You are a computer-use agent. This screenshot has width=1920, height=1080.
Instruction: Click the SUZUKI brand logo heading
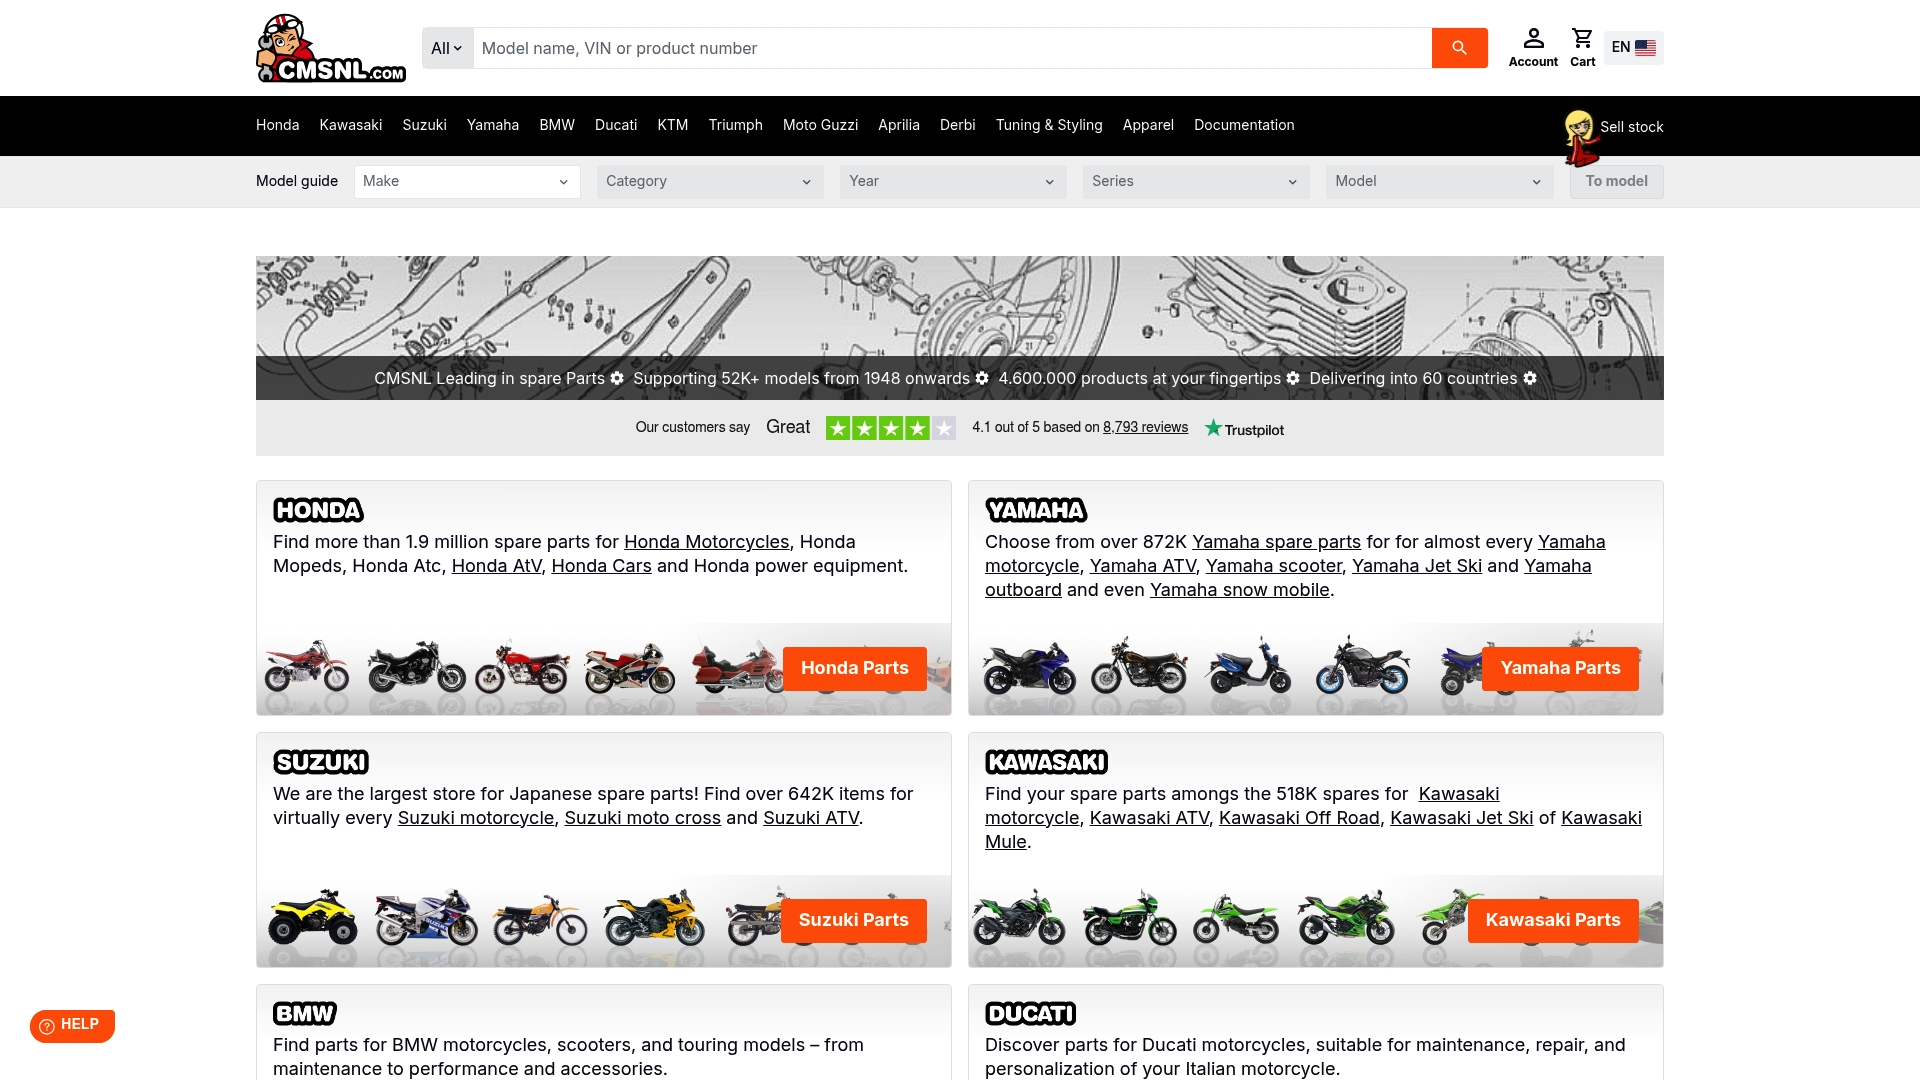pos(321,762)
